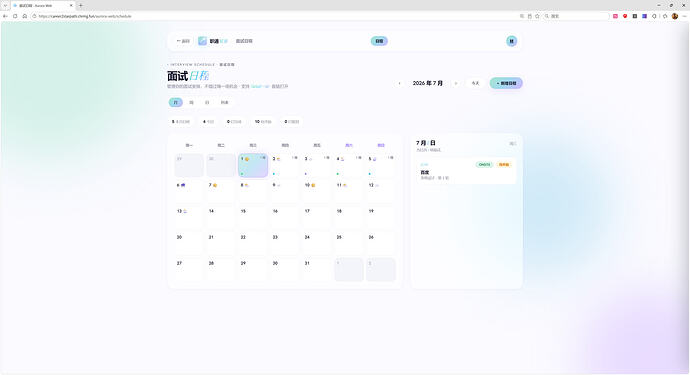Open a new browser tab with plus icon
The height and width of the screenshot is (375, 690).
pos(81,5)
